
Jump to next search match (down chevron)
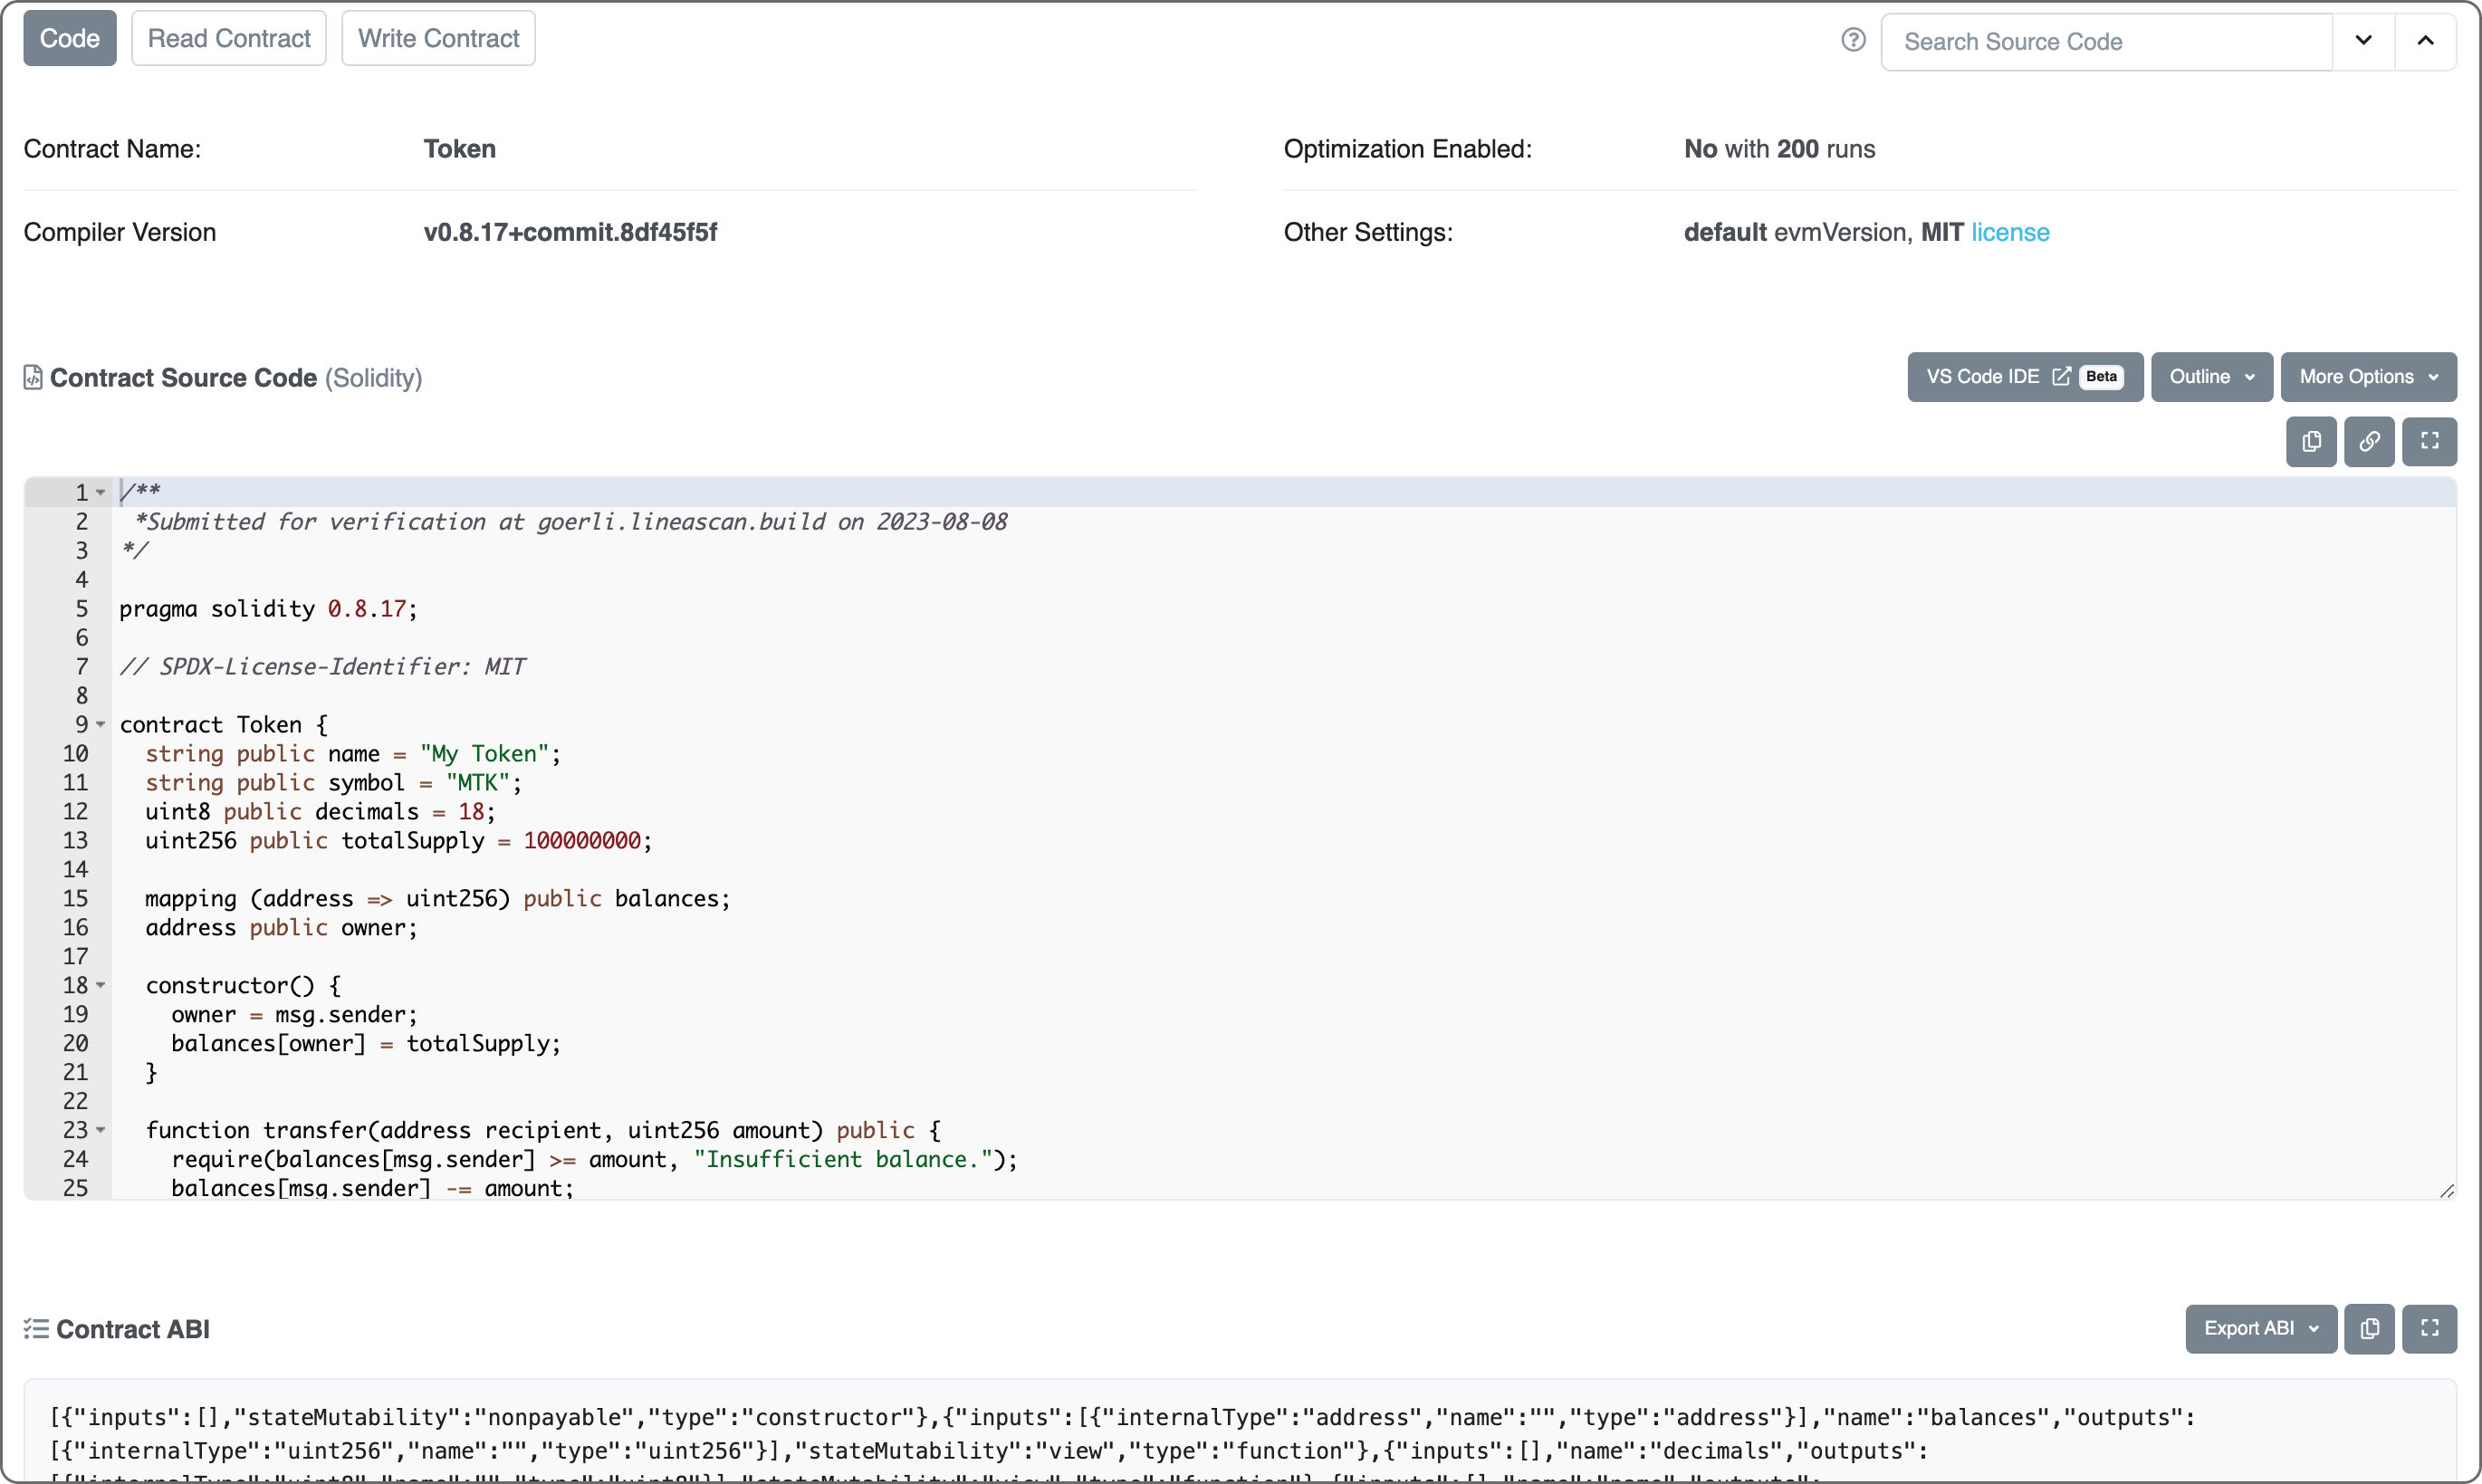point(2363,41)
